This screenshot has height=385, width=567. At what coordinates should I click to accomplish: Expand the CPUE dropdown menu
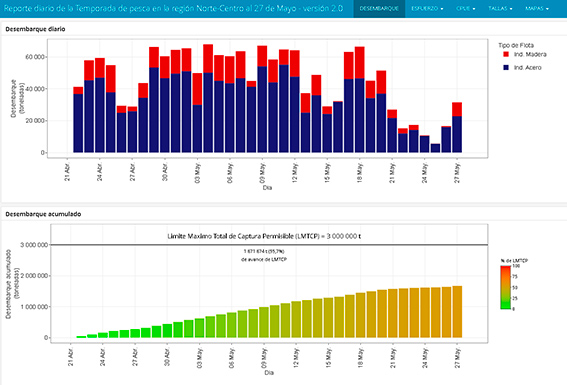(x=465, y=9)
